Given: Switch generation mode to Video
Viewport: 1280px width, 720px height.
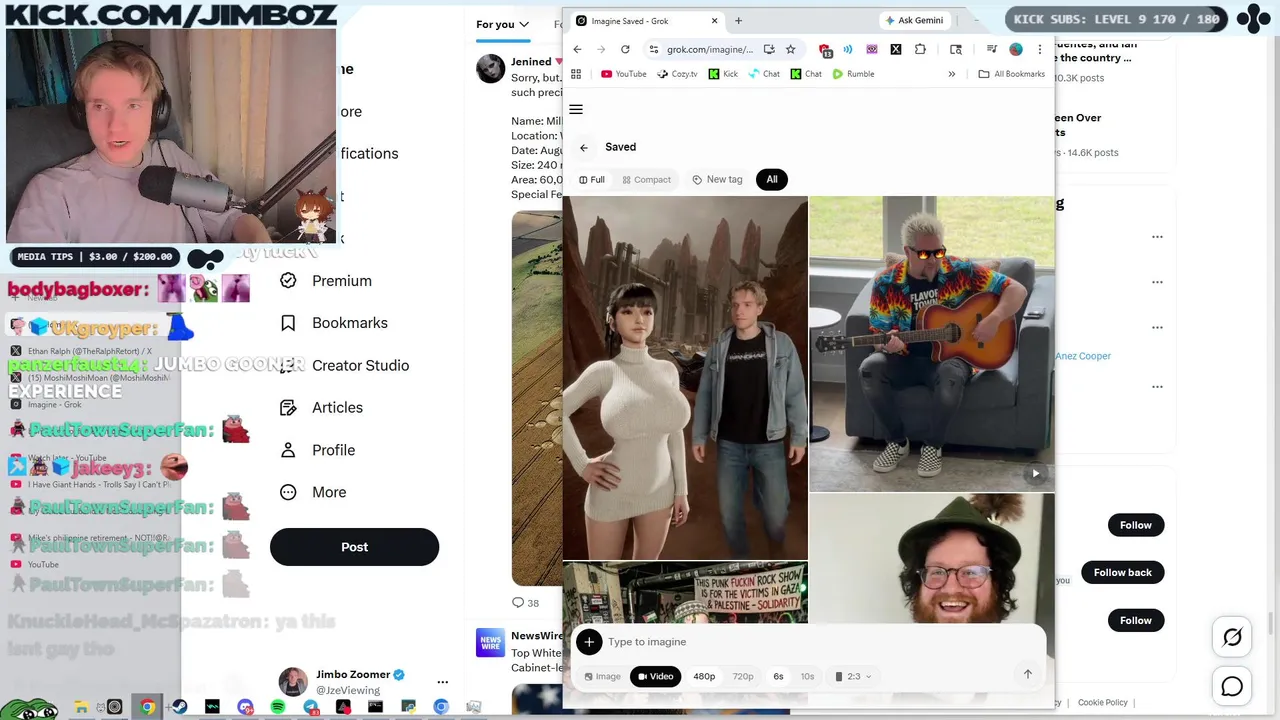Looking at the screenshot, I should pos(656,676).
